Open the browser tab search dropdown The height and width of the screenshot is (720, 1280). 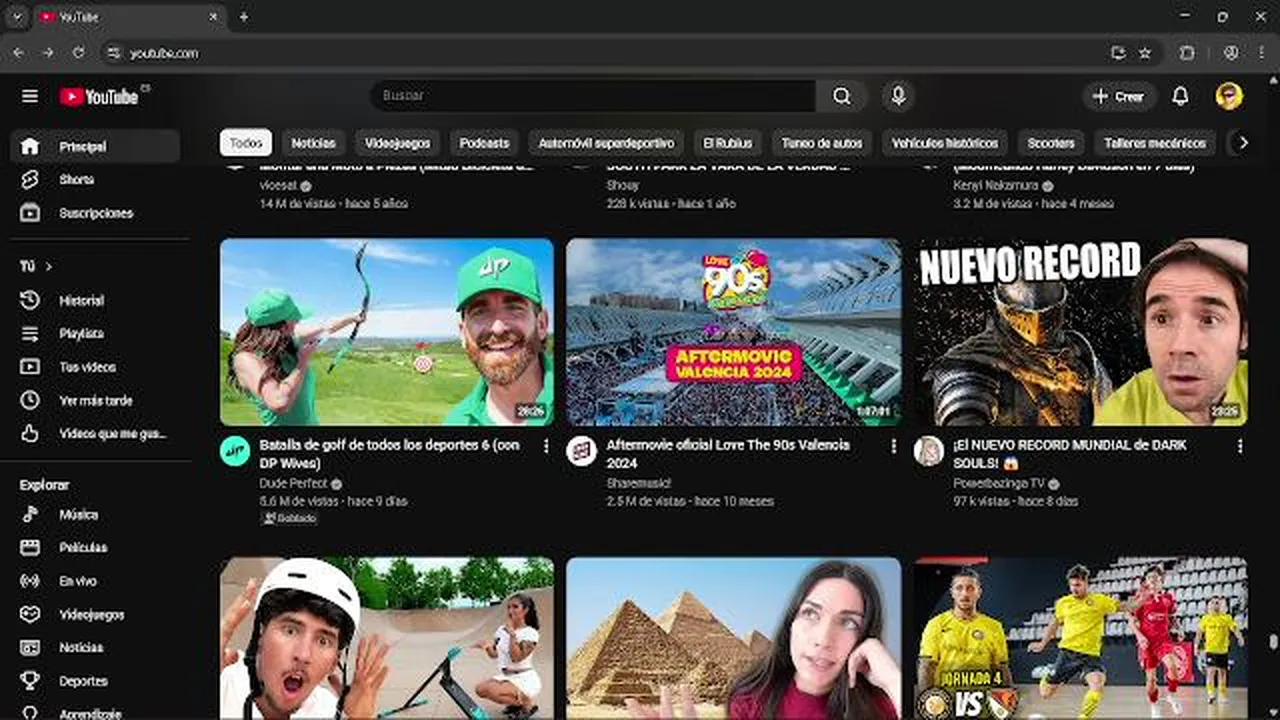click(x=17, y=17)
